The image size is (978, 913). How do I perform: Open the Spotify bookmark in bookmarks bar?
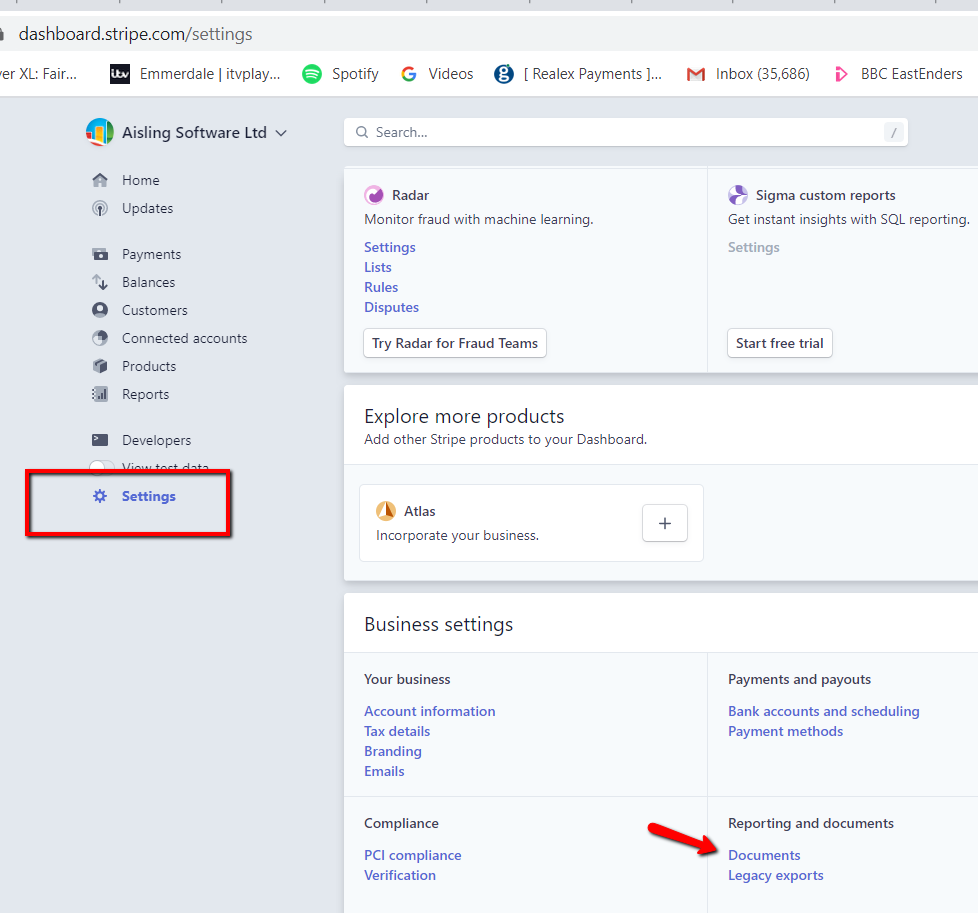coord(341,74)
